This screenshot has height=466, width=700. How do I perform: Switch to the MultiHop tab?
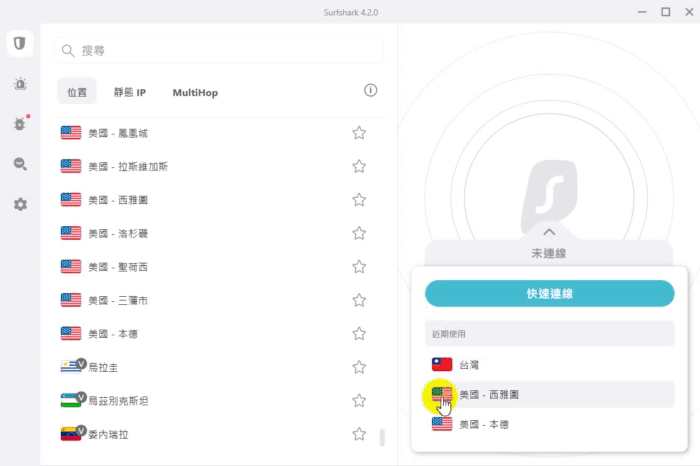pos(195,92)
